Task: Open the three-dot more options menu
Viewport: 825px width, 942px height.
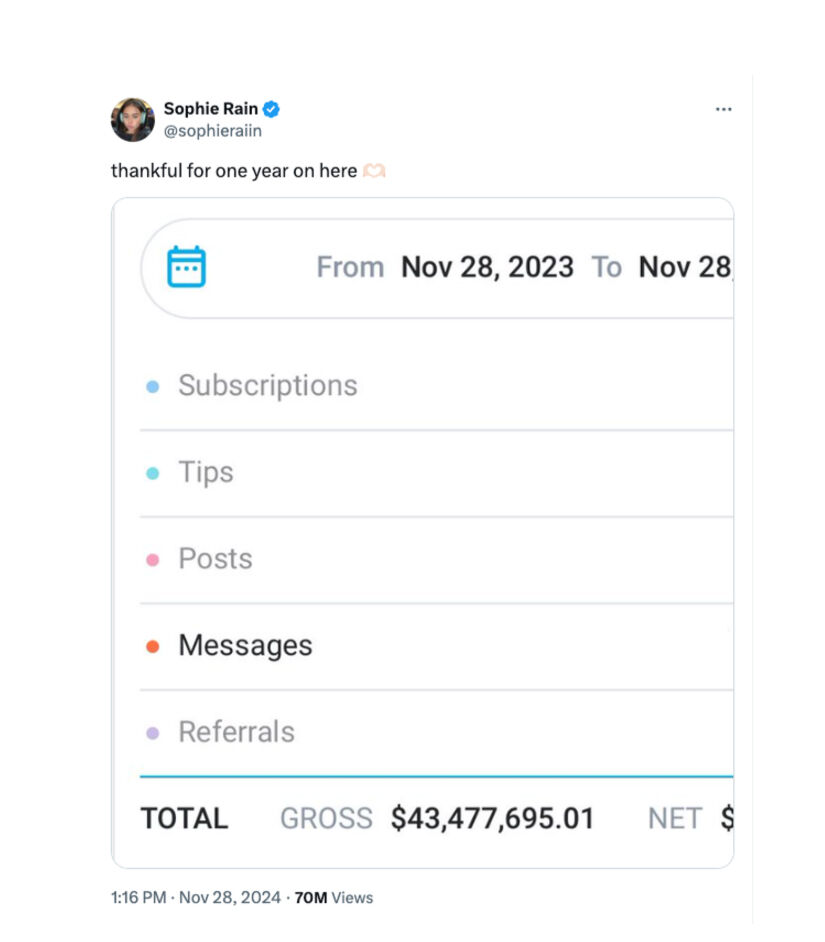Action: tap(724, 110)
